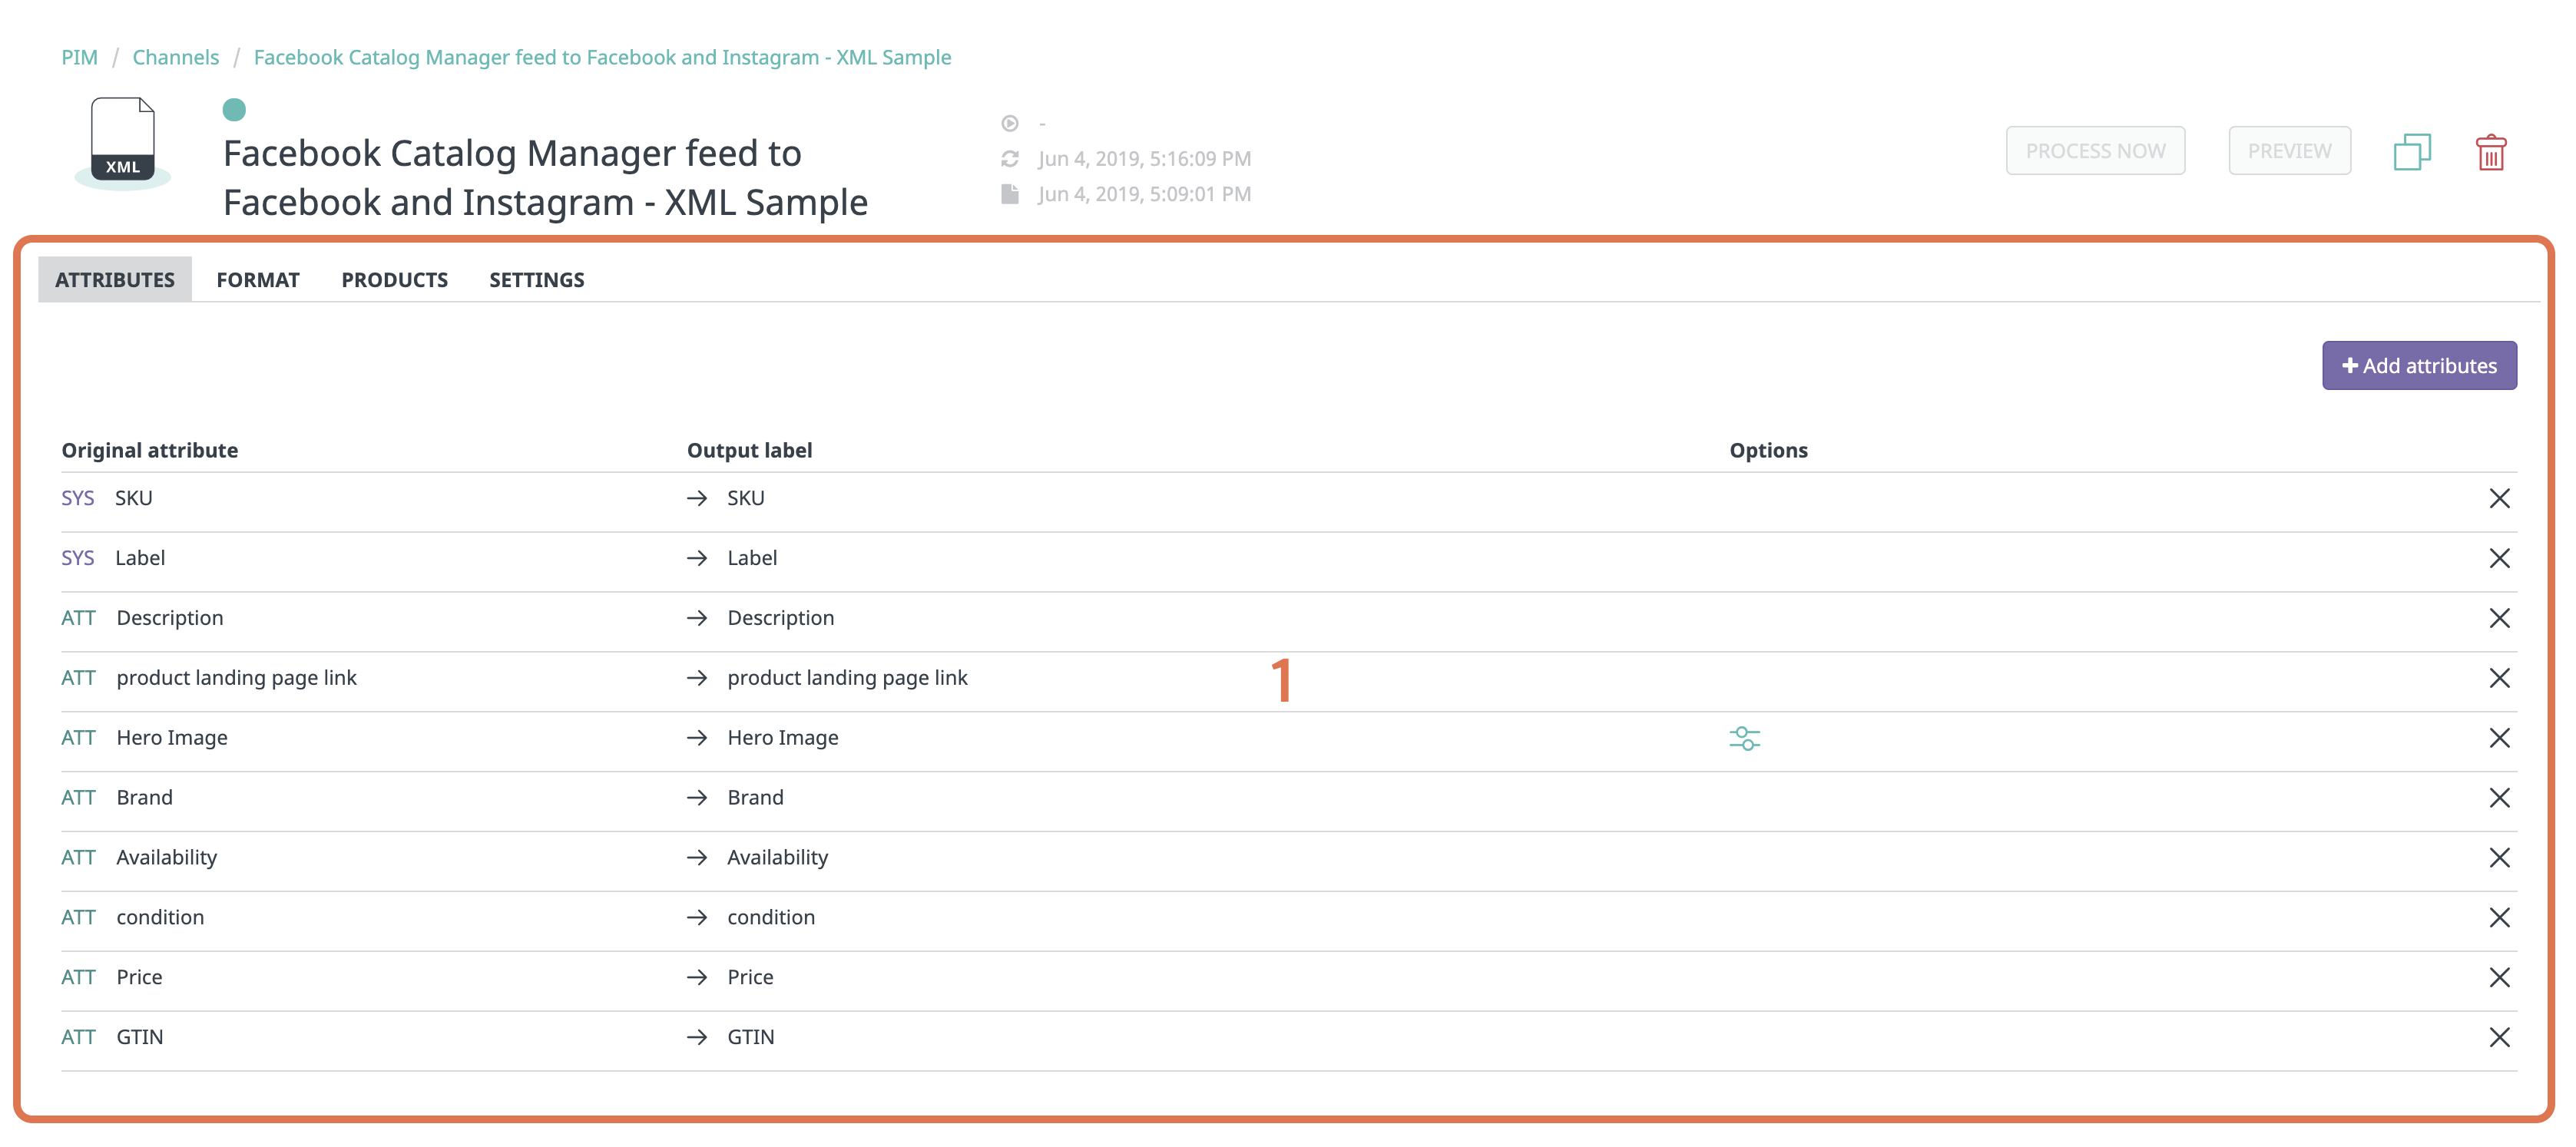Viewport: 2576px width, 1147px height.
Task: Edit the Label output label
Action: tap(752, 558)
